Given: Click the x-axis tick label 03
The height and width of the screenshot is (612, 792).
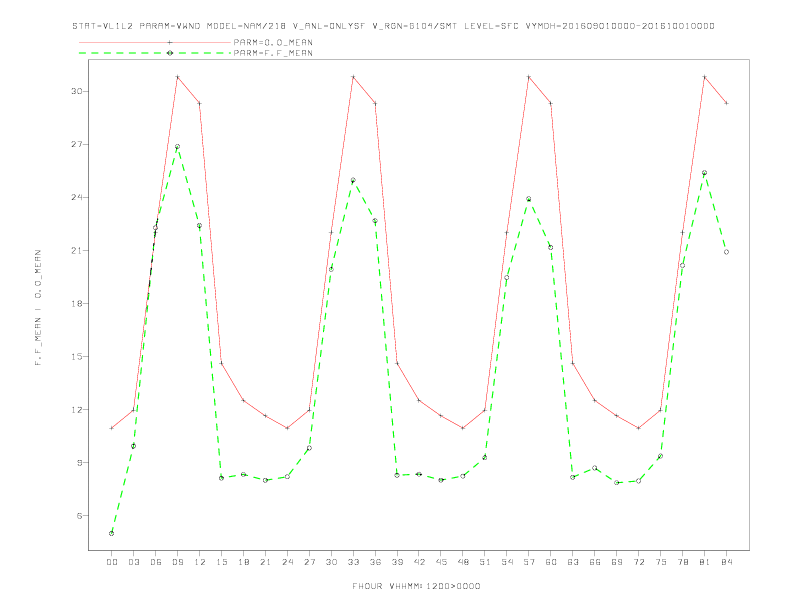Looking at the screenshot, I should point(133,562).
